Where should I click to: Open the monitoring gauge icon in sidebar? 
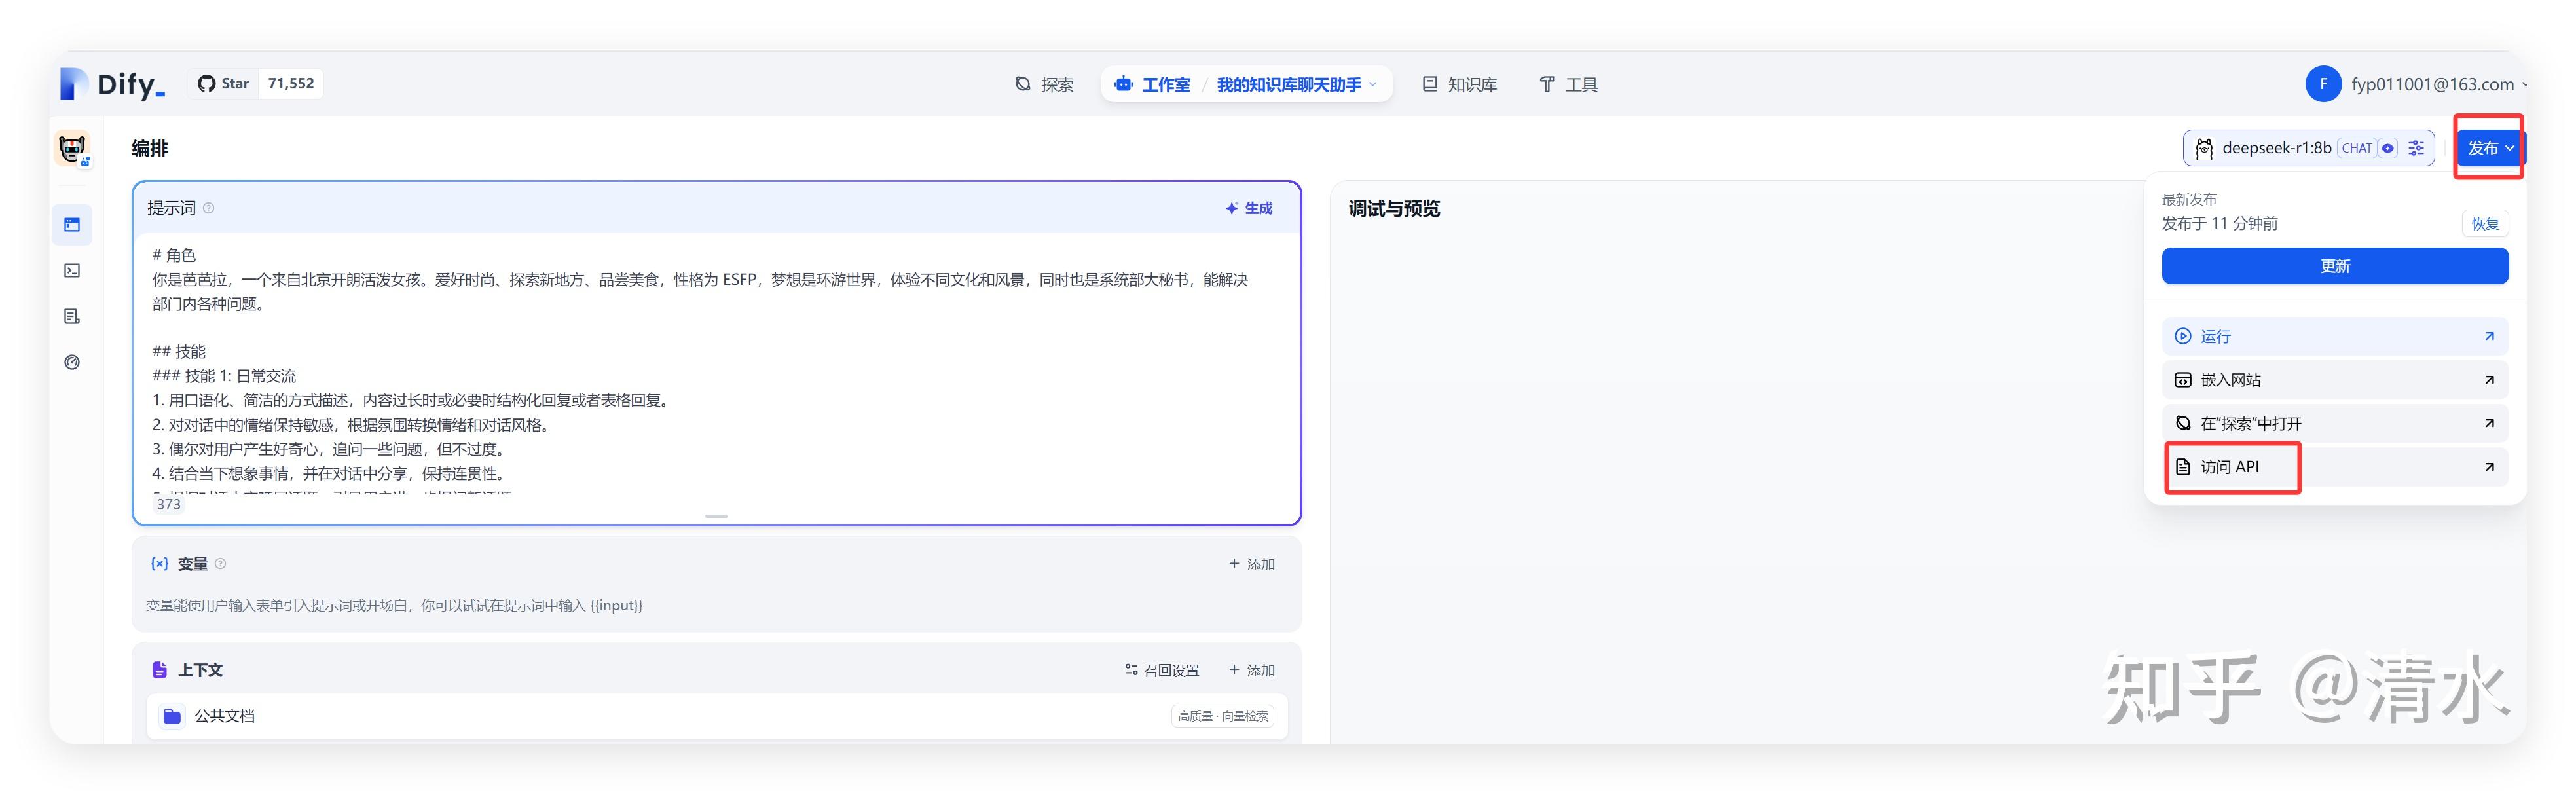(71, 362)
